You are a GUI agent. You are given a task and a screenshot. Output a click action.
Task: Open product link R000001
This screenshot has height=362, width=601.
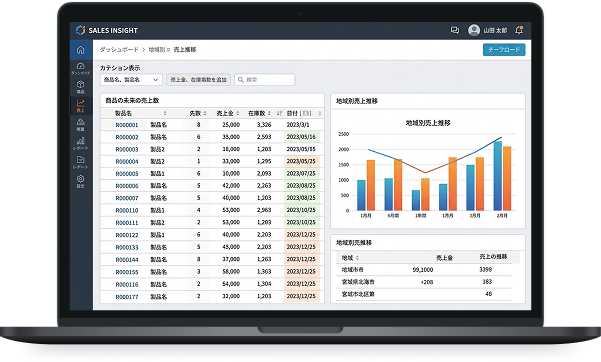[x=126, y=125]
